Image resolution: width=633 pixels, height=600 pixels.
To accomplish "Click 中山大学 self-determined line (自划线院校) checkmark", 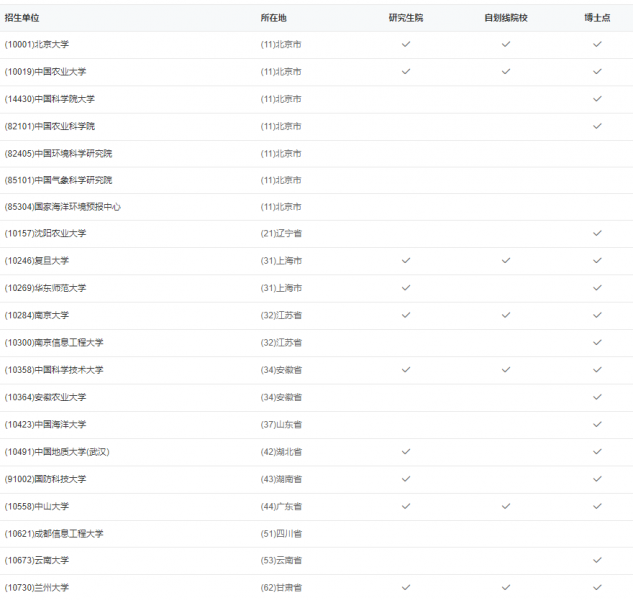I will [x=506, y=506].
